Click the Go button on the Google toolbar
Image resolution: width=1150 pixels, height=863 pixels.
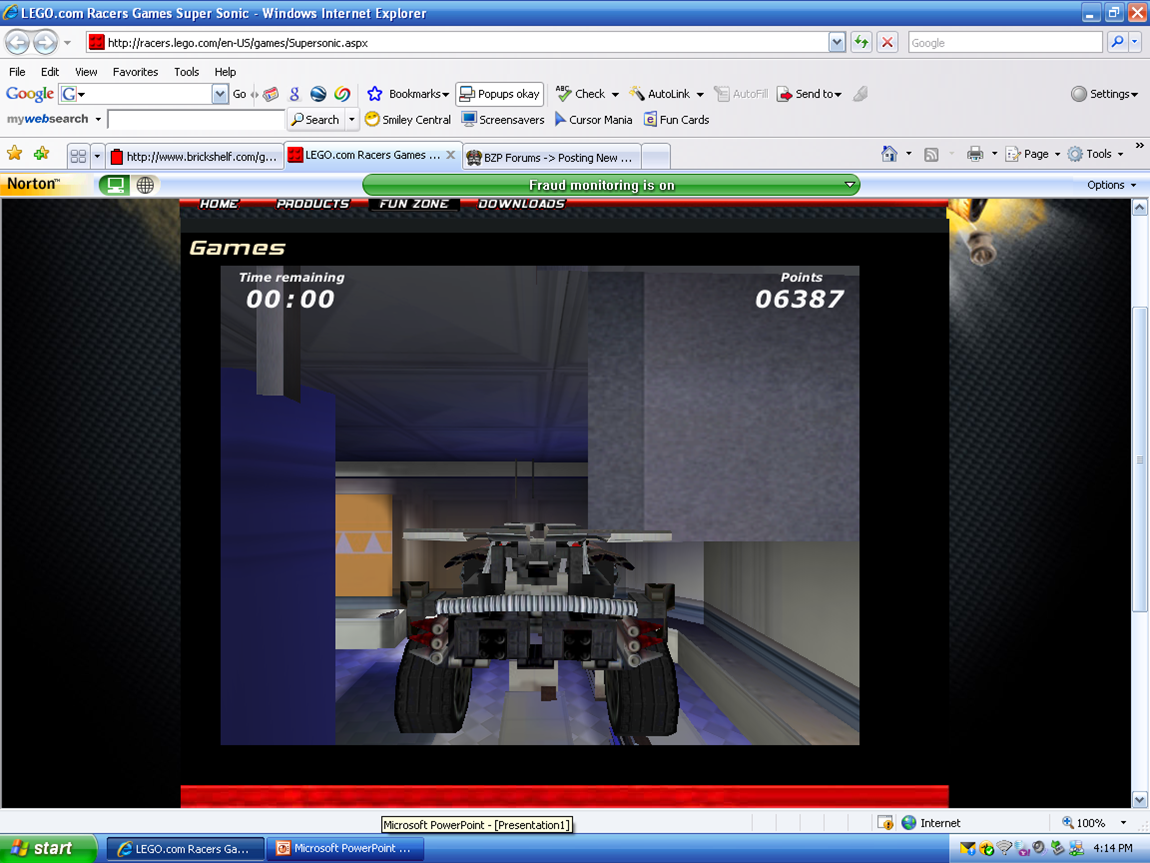point(240,94)
